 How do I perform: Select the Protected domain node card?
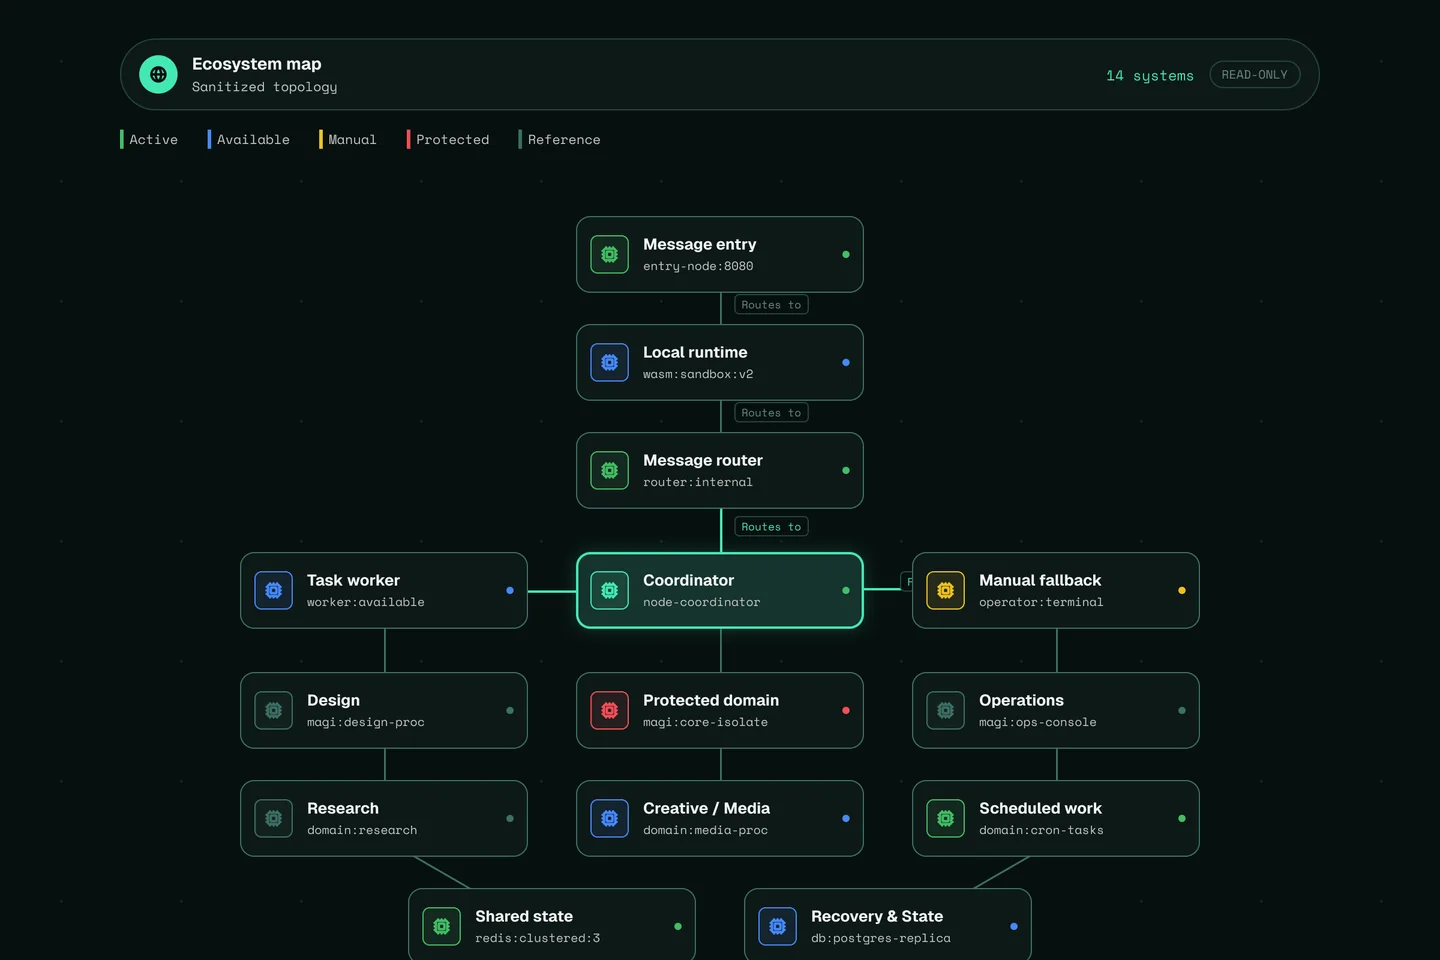point(720,710)
